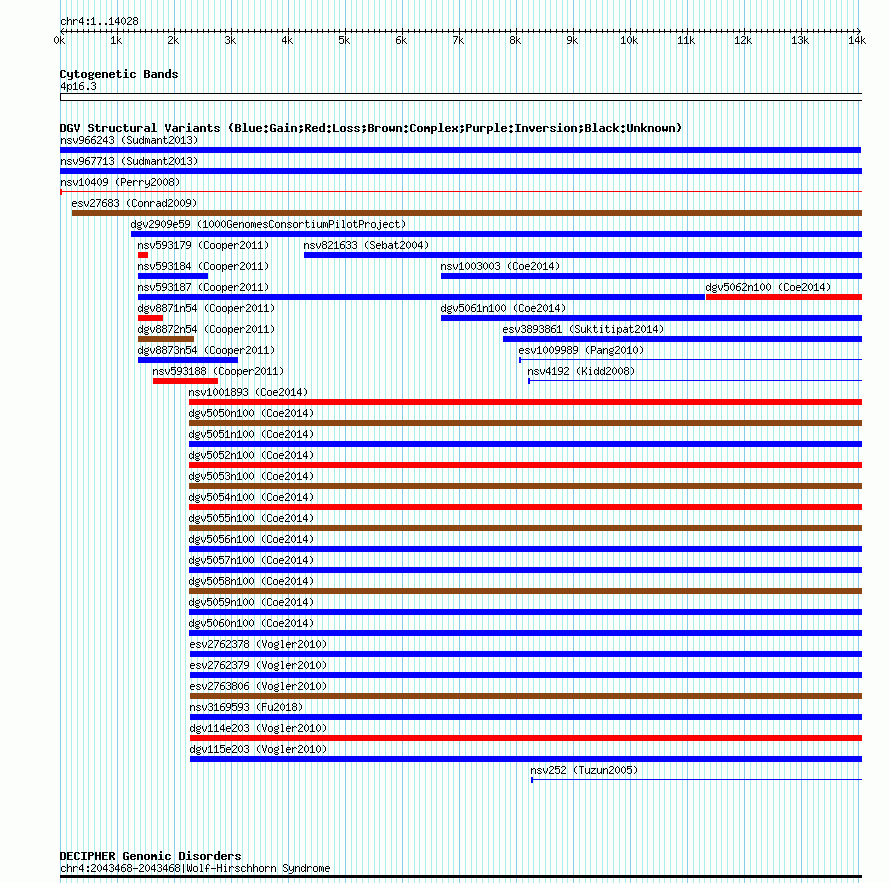Open dgv115e203 (Vogler2010) variant
The width and height of the screenshot is (890, 883).
(x=258, y=749)
